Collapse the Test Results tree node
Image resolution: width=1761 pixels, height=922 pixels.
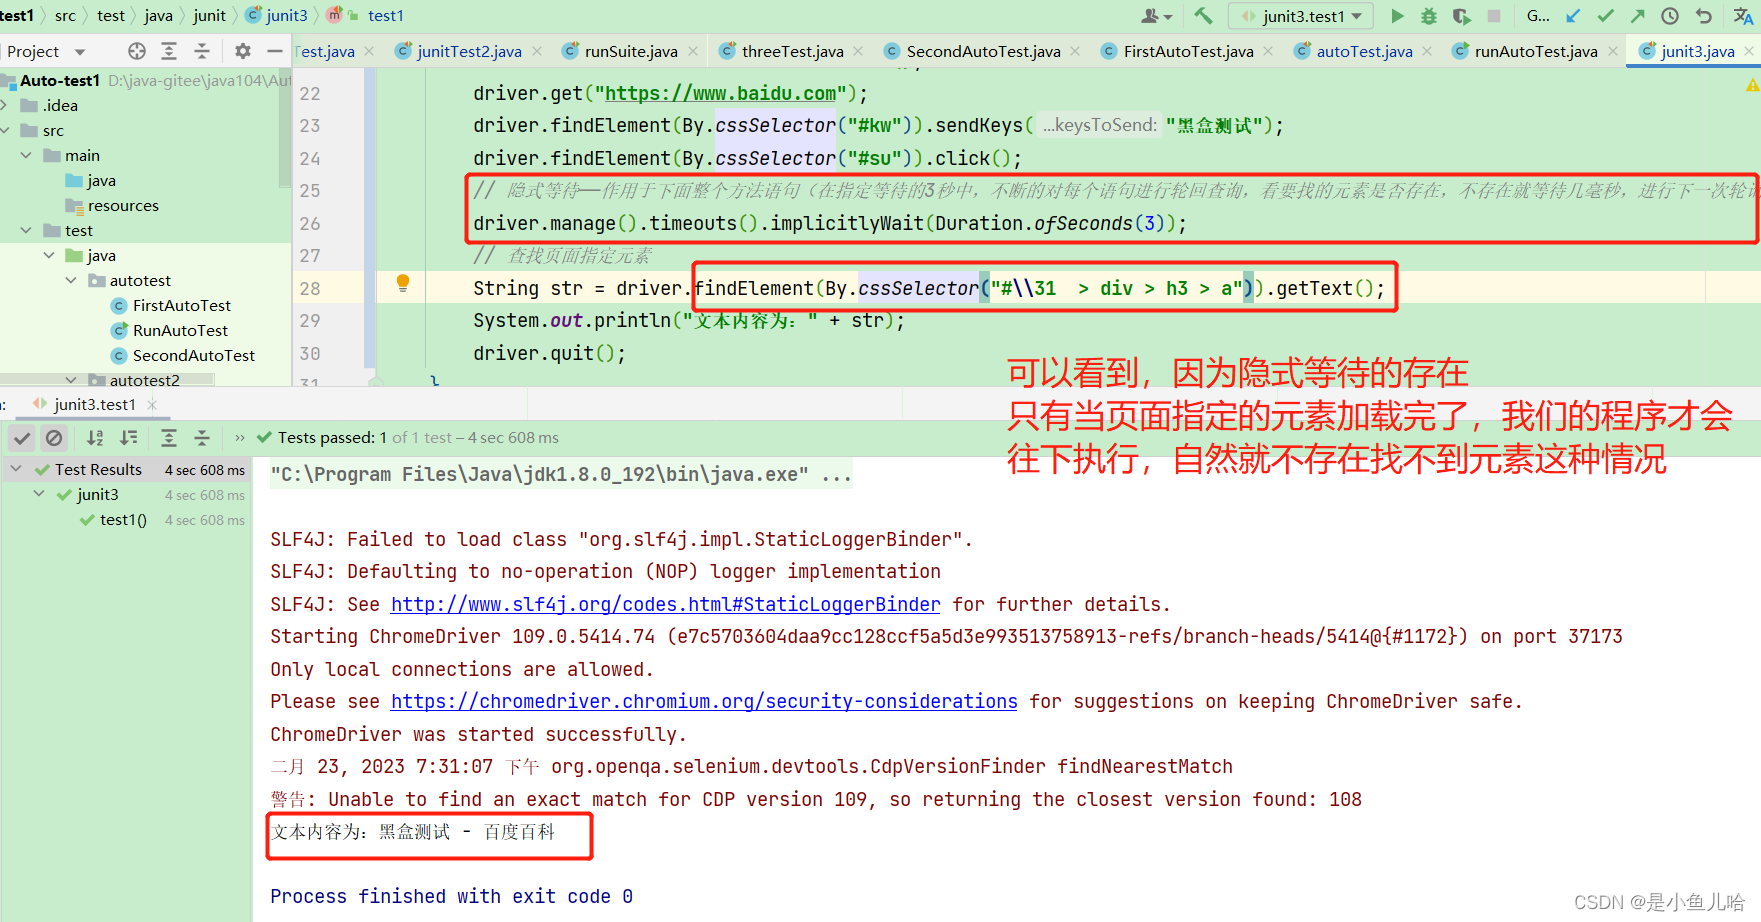click(x=16, y=469)
